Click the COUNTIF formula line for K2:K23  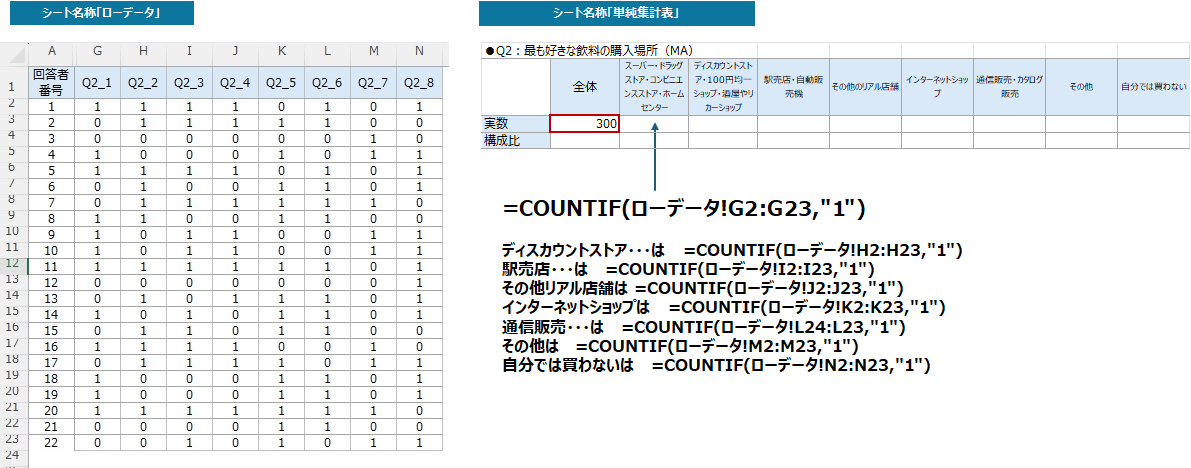pos(724,308)
